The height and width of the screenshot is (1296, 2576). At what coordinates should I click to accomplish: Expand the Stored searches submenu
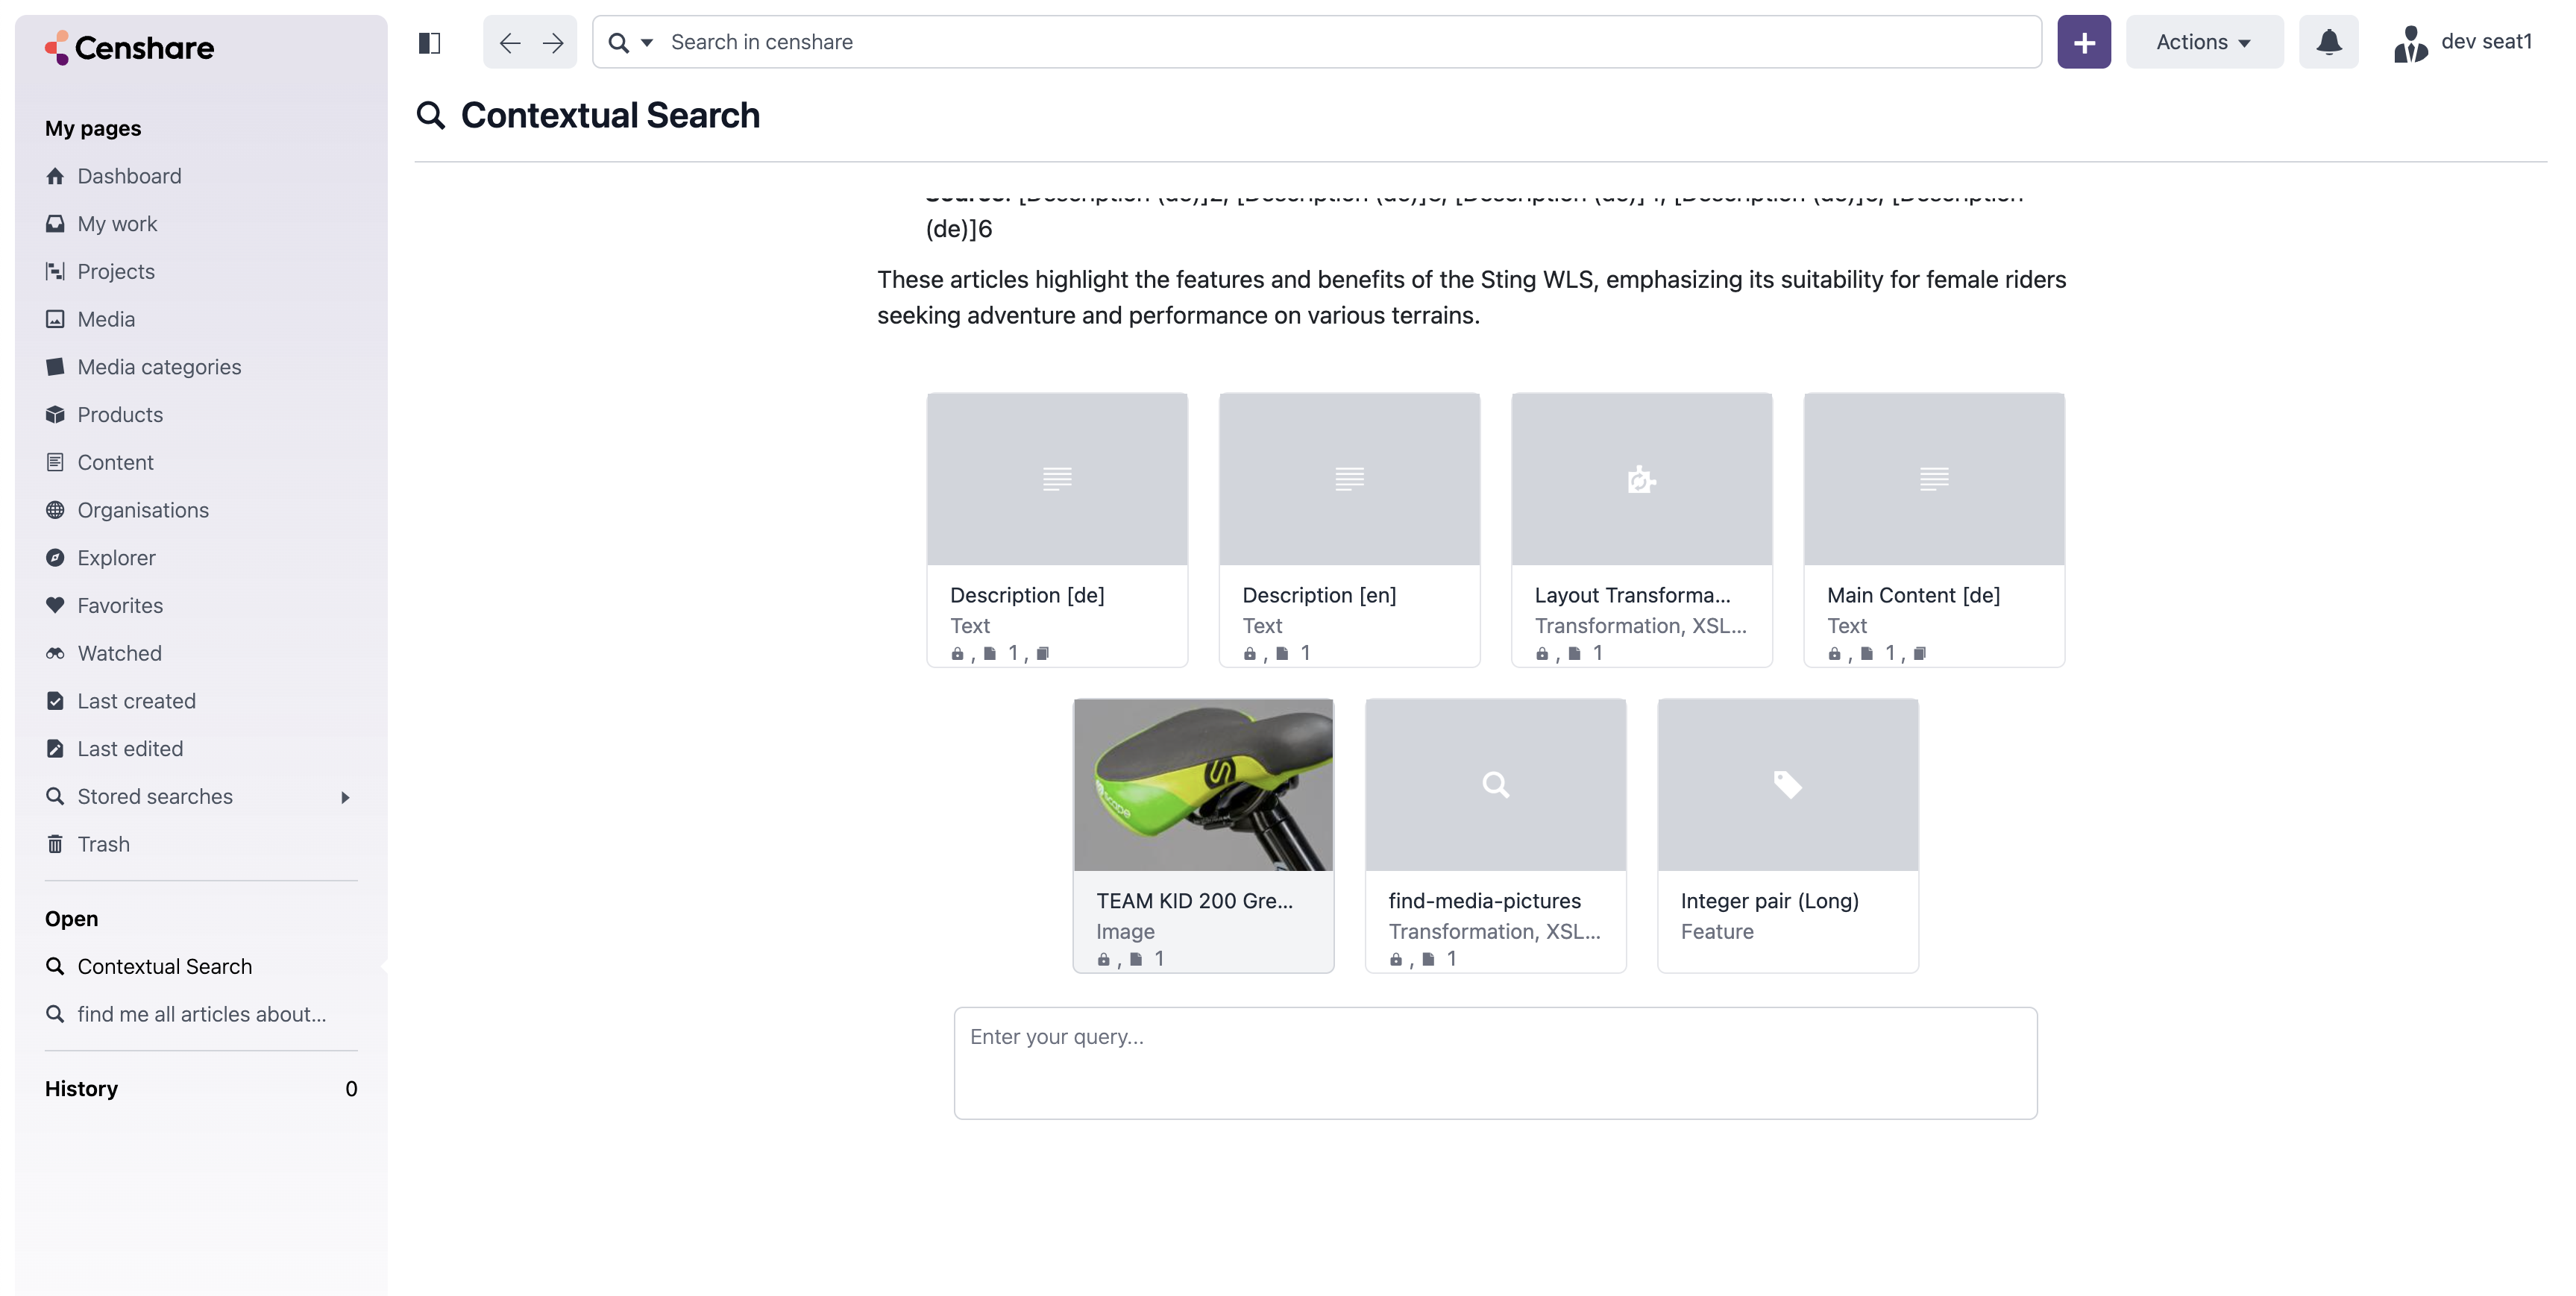pos(345,797)
